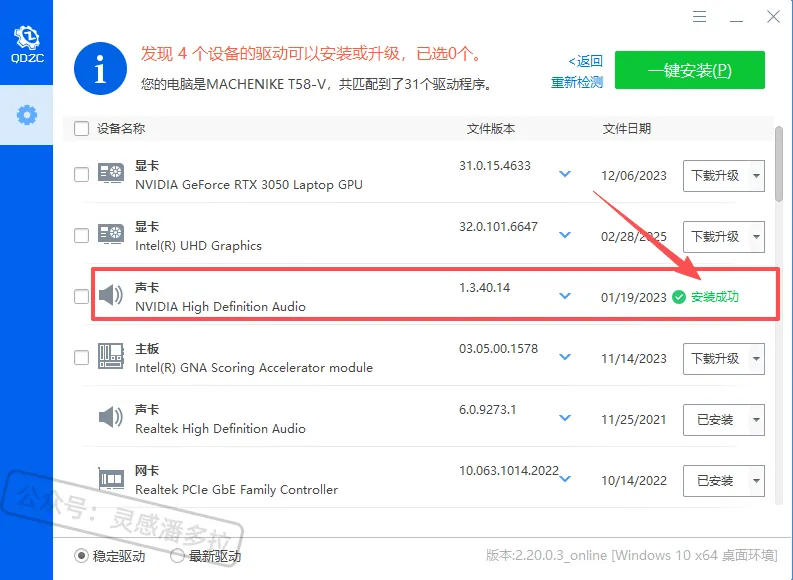Click the NVIDIA GeForce RTX 3050 Laptop GPU name

tap(249, 185)
